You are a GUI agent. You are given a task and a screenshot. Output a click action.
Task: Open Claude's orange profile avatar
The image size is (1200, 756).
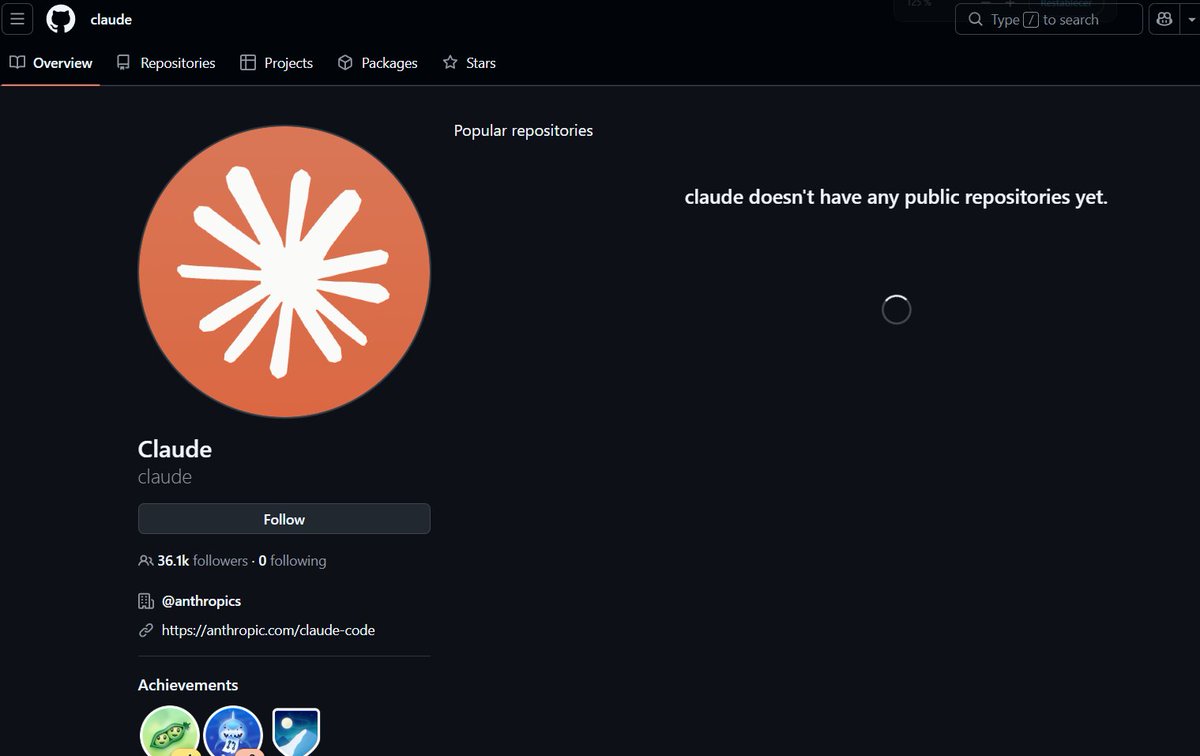coord(284,271)
